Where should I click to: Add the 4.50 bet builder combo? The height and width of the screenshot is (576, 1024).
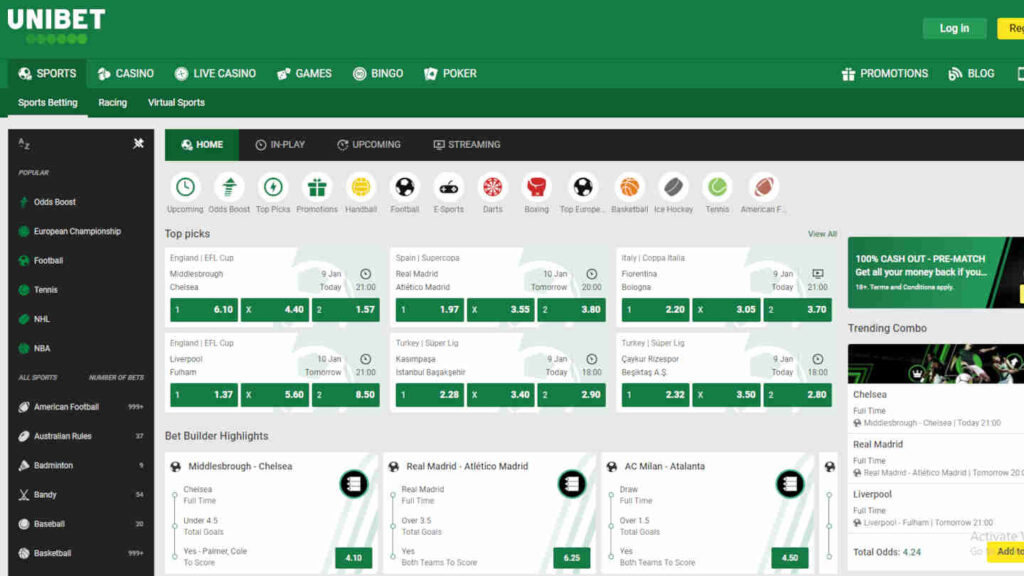click(790, 558)
